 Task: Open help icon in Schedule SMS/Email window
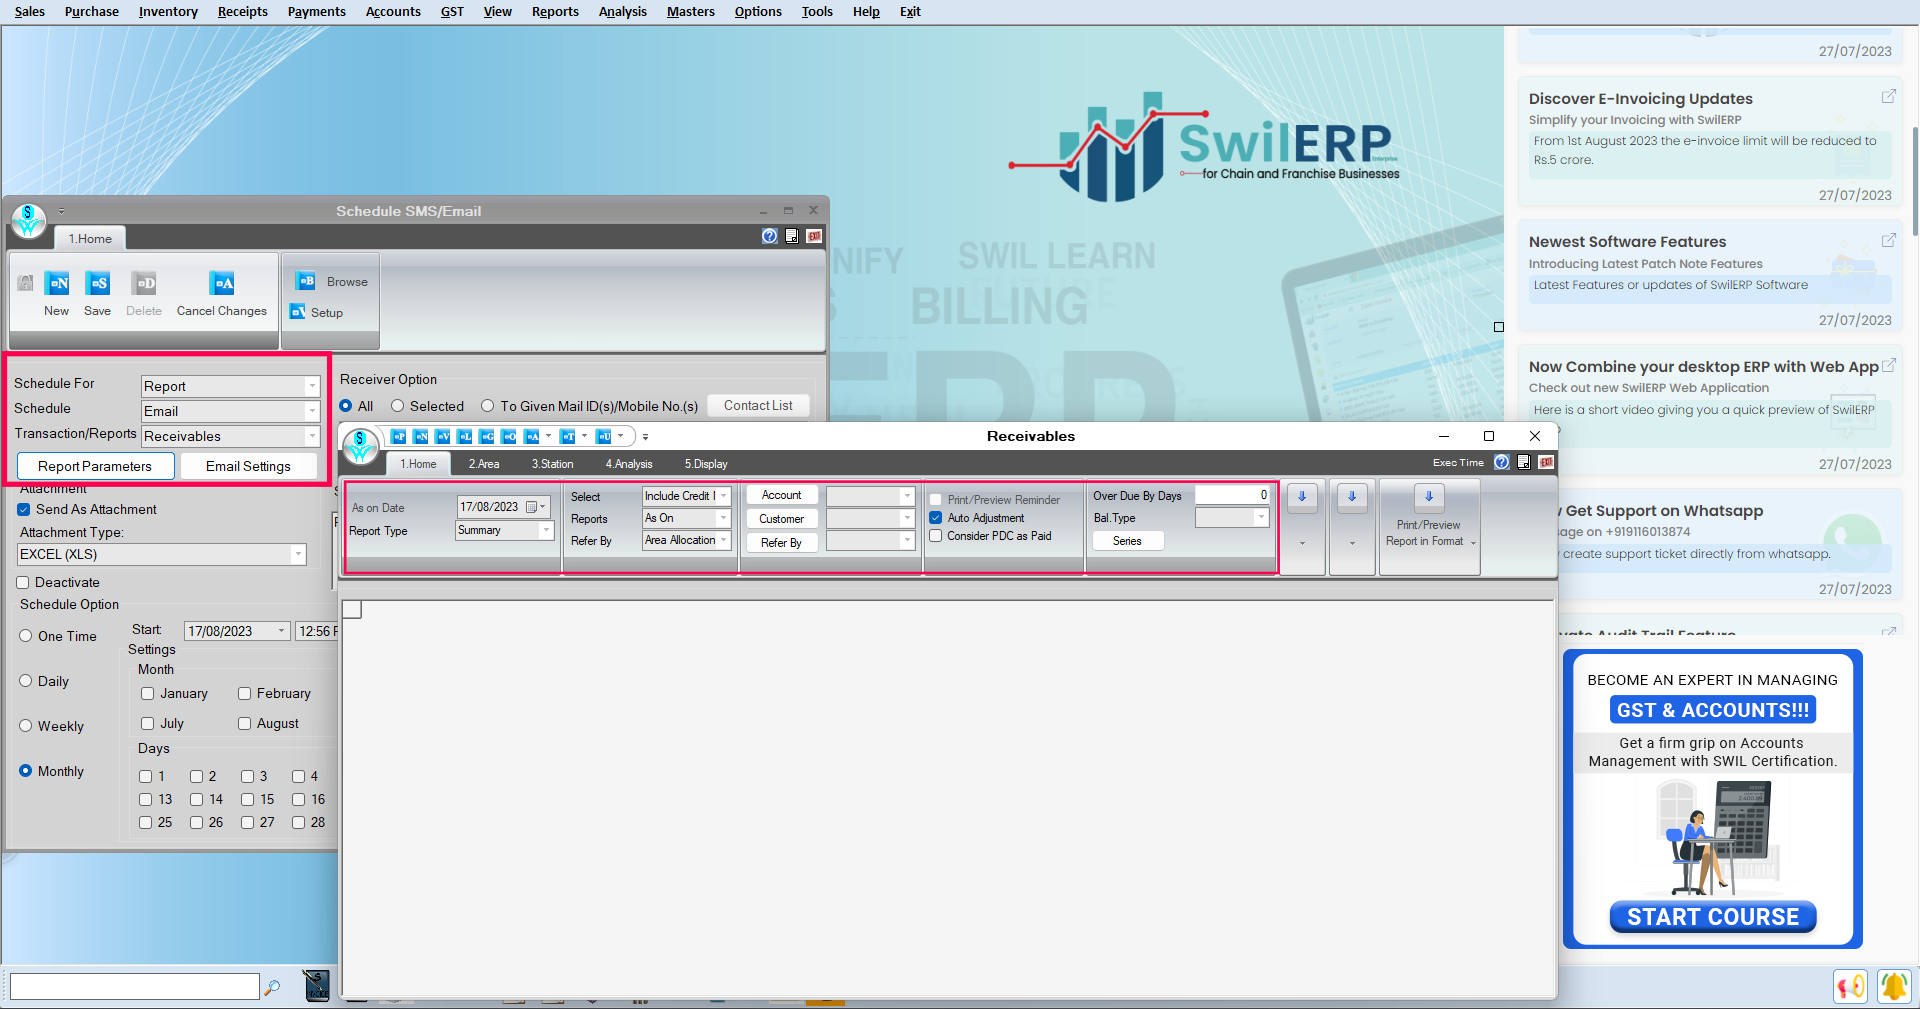click(769, 236)
